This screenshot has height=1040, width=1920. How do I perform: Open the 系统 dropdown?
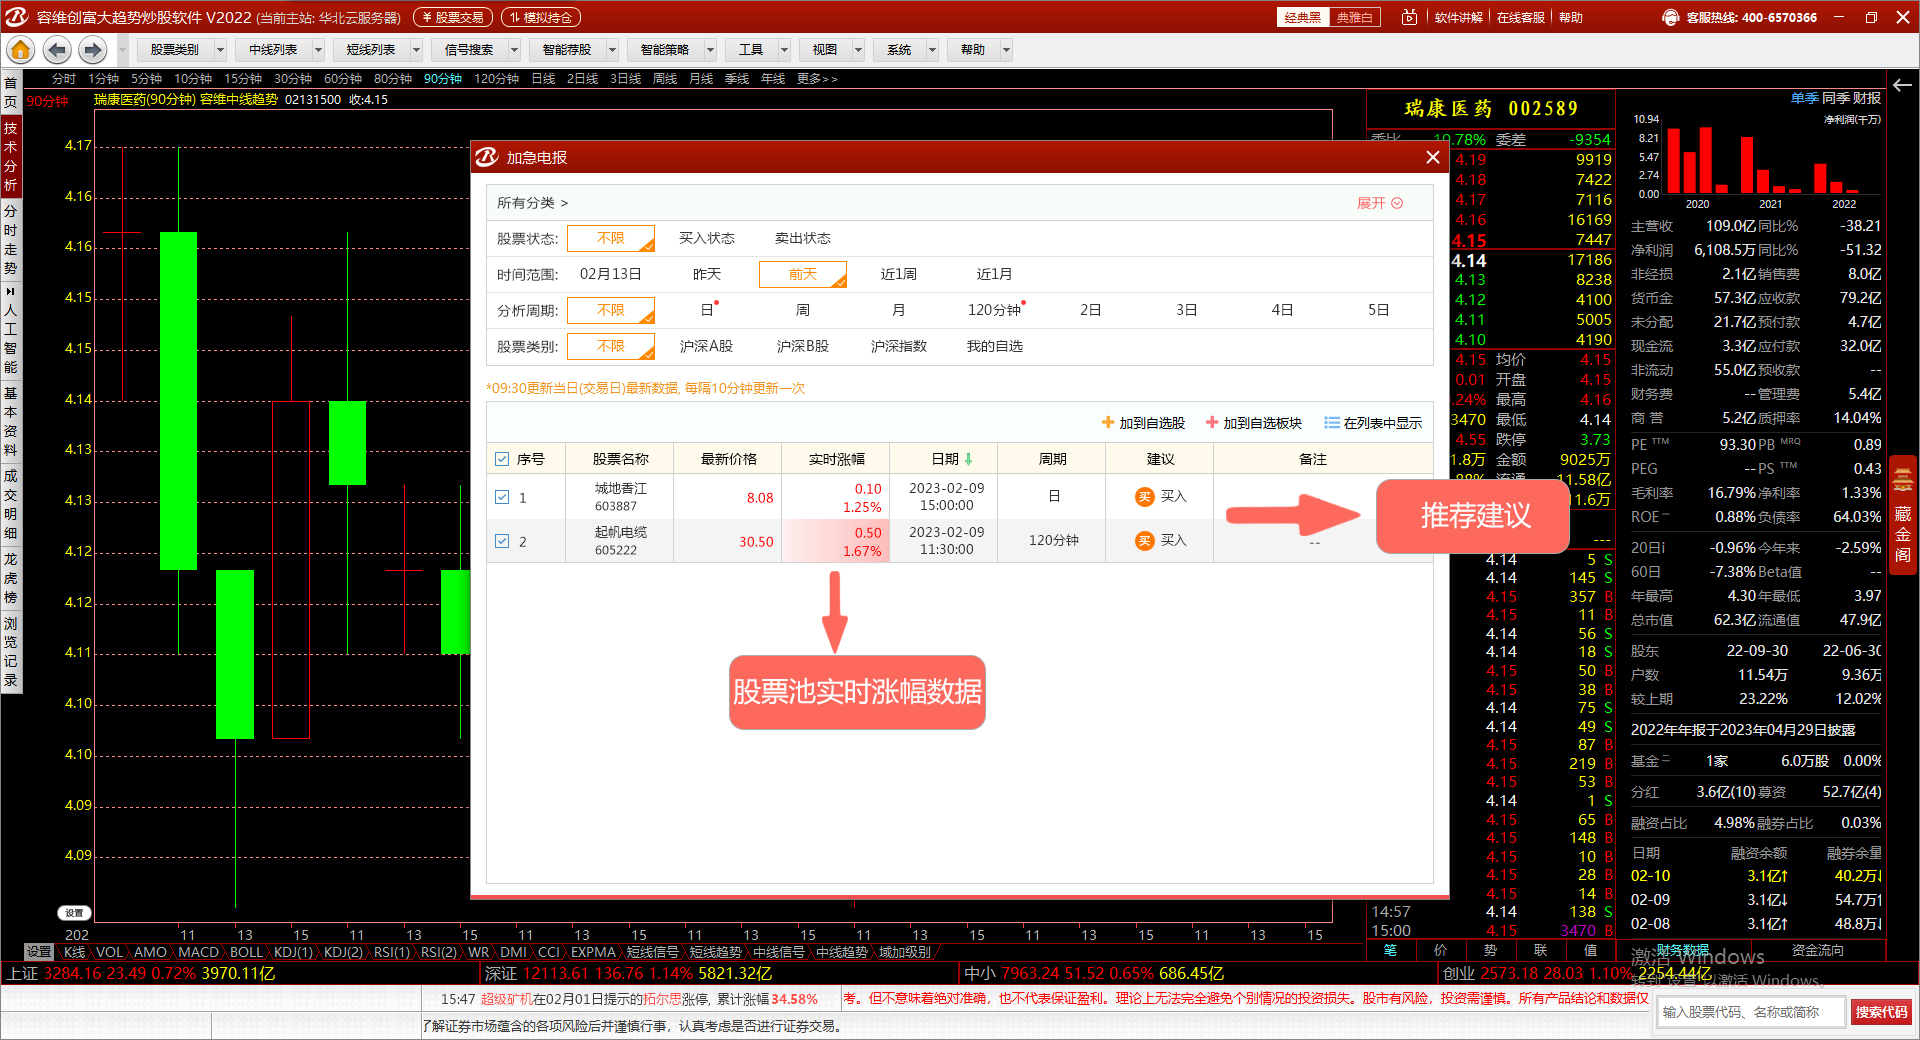pos(908,49)
